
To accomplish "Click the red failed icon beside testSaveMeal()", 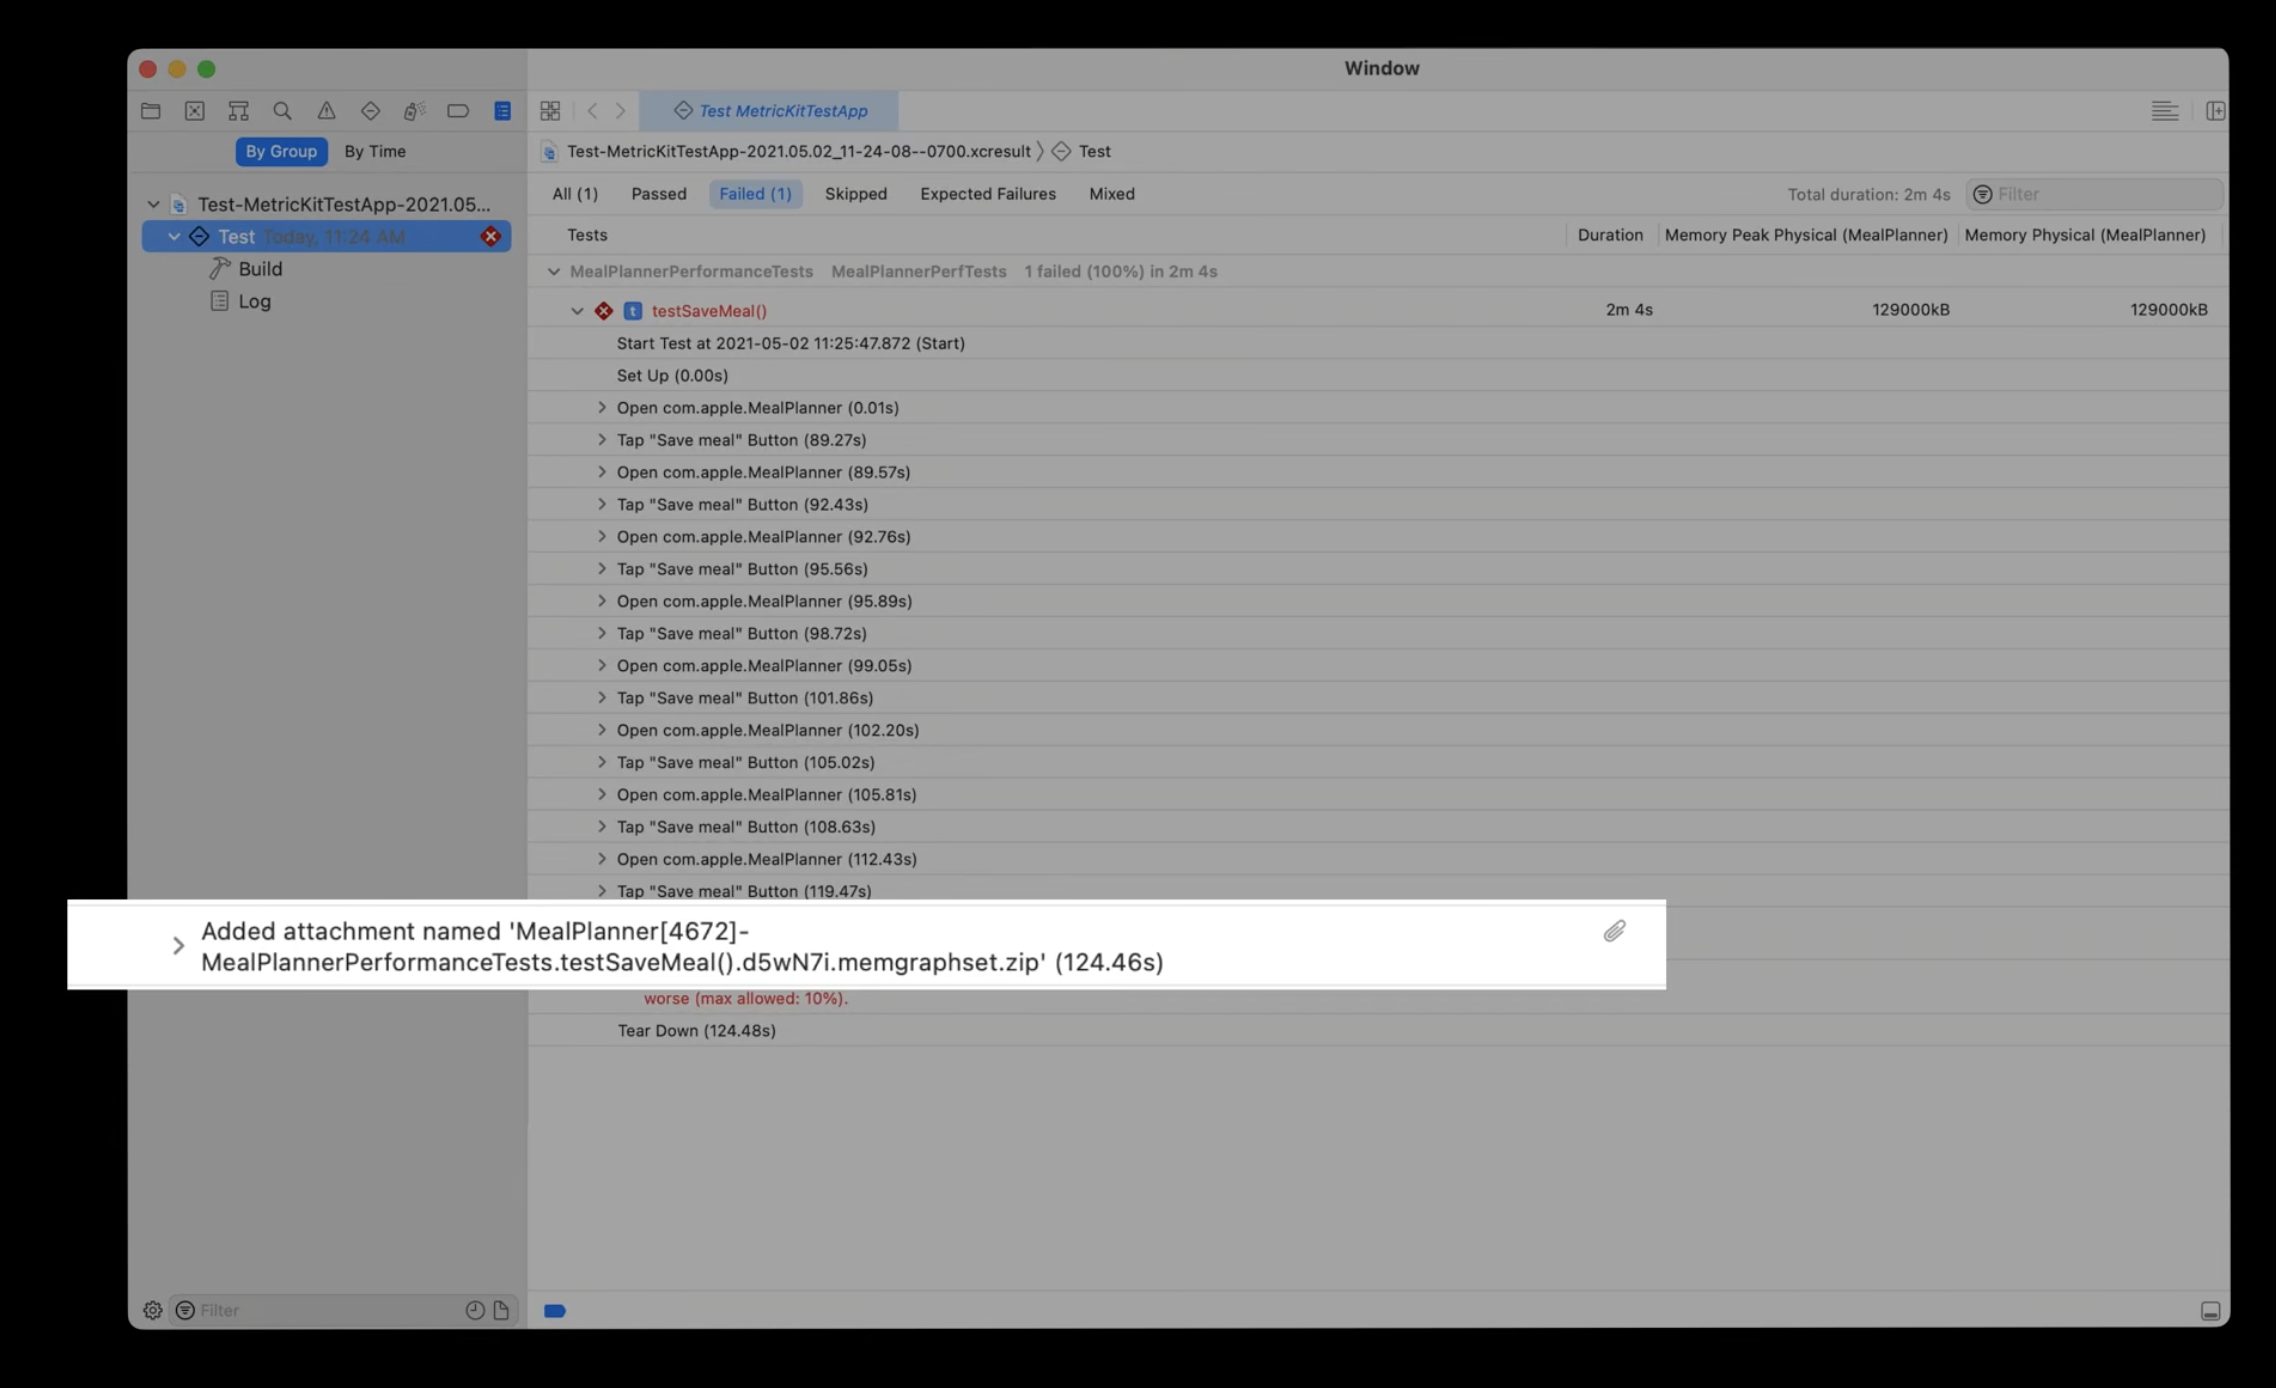I will pyautogui.click(x=603, y=311).
